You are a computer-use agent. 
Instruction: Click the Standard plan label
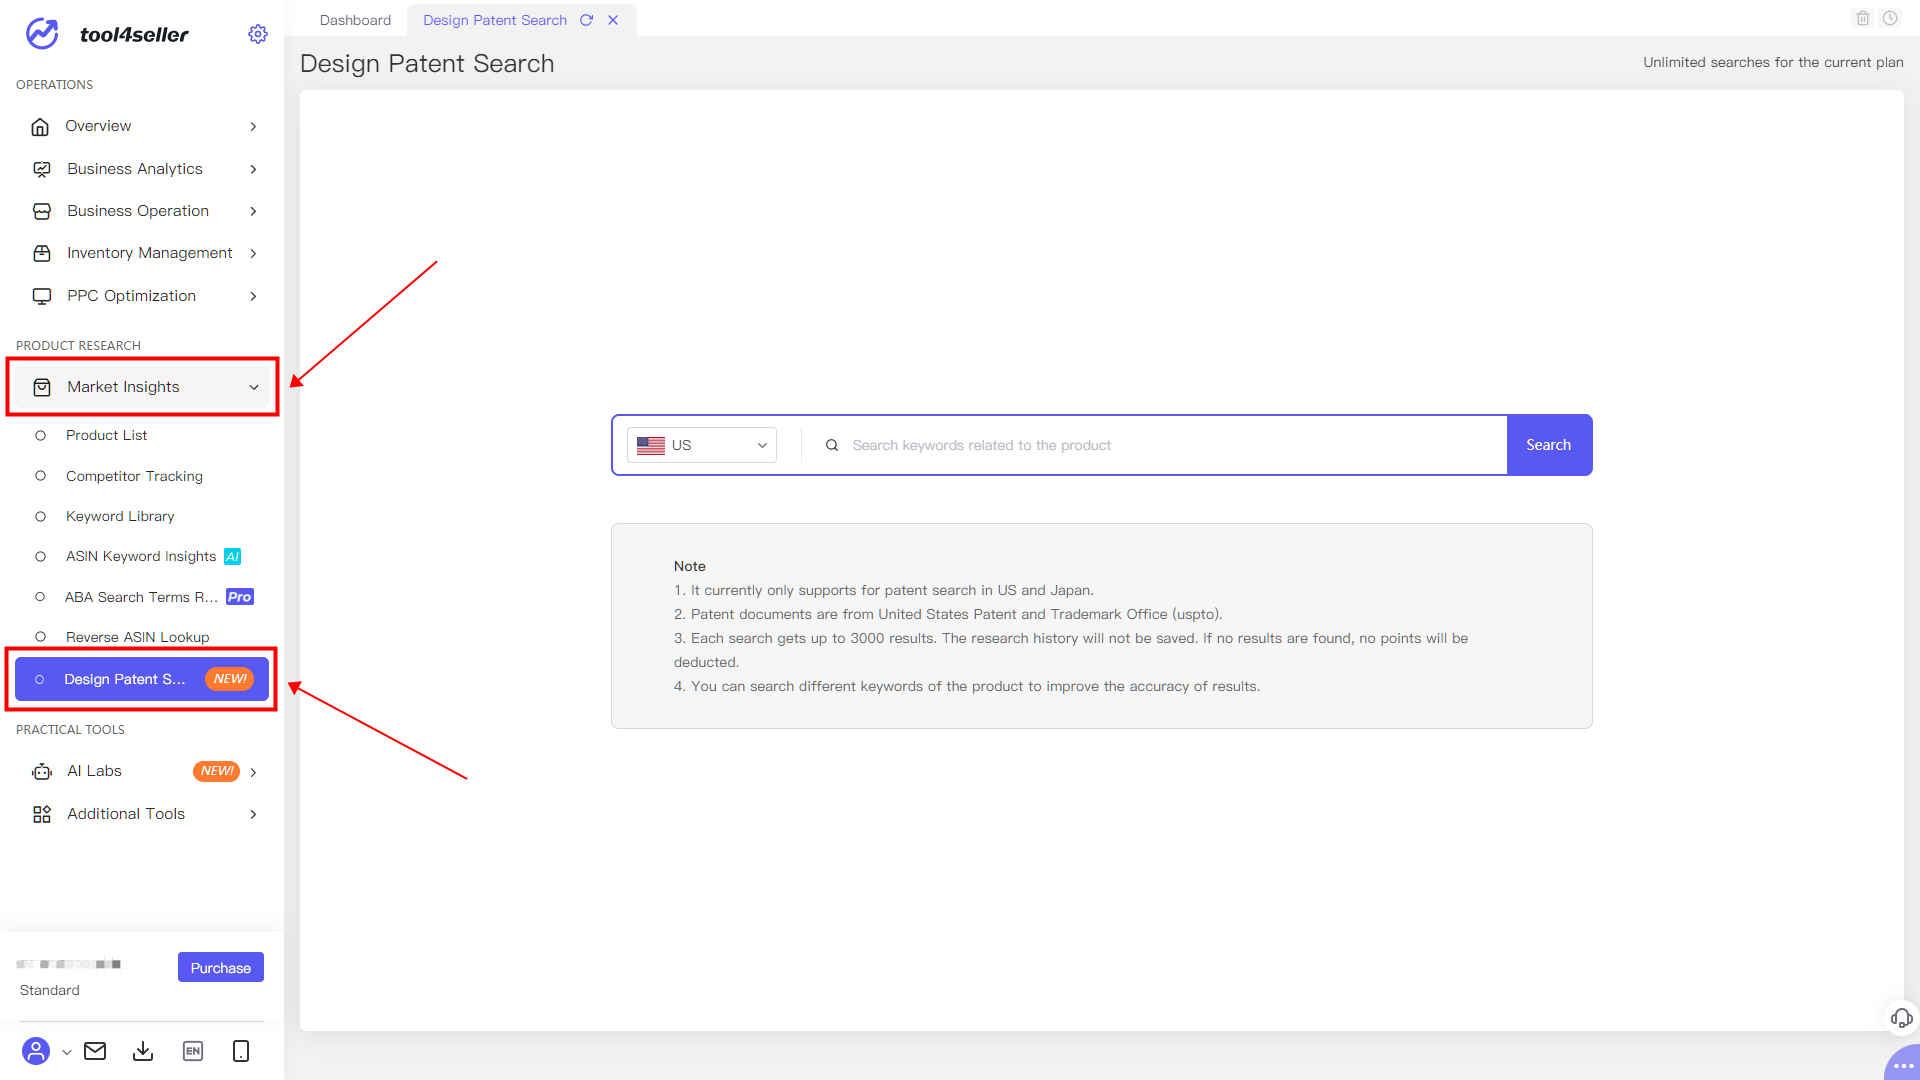[50, 990]
